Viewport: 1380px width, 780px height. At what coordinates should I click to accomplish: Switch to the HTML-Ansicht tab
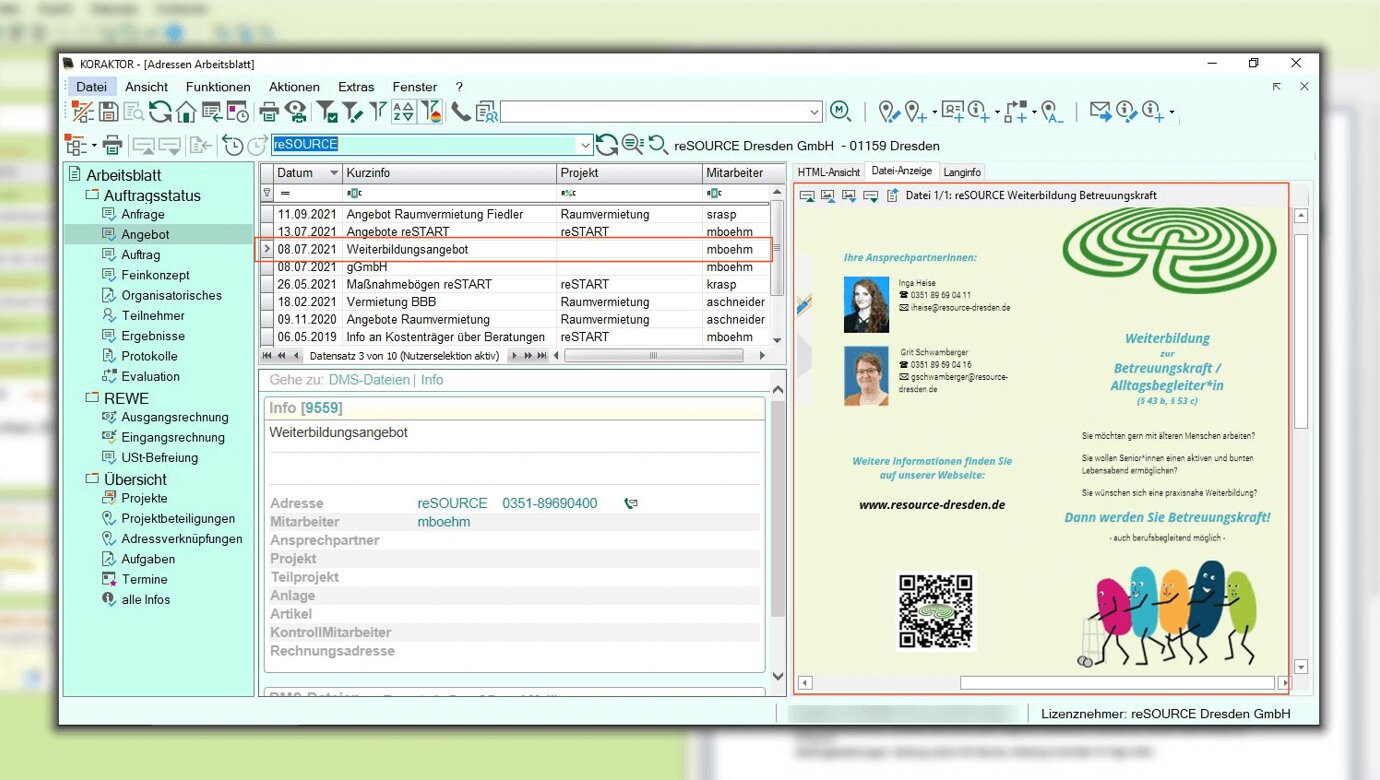828,172
